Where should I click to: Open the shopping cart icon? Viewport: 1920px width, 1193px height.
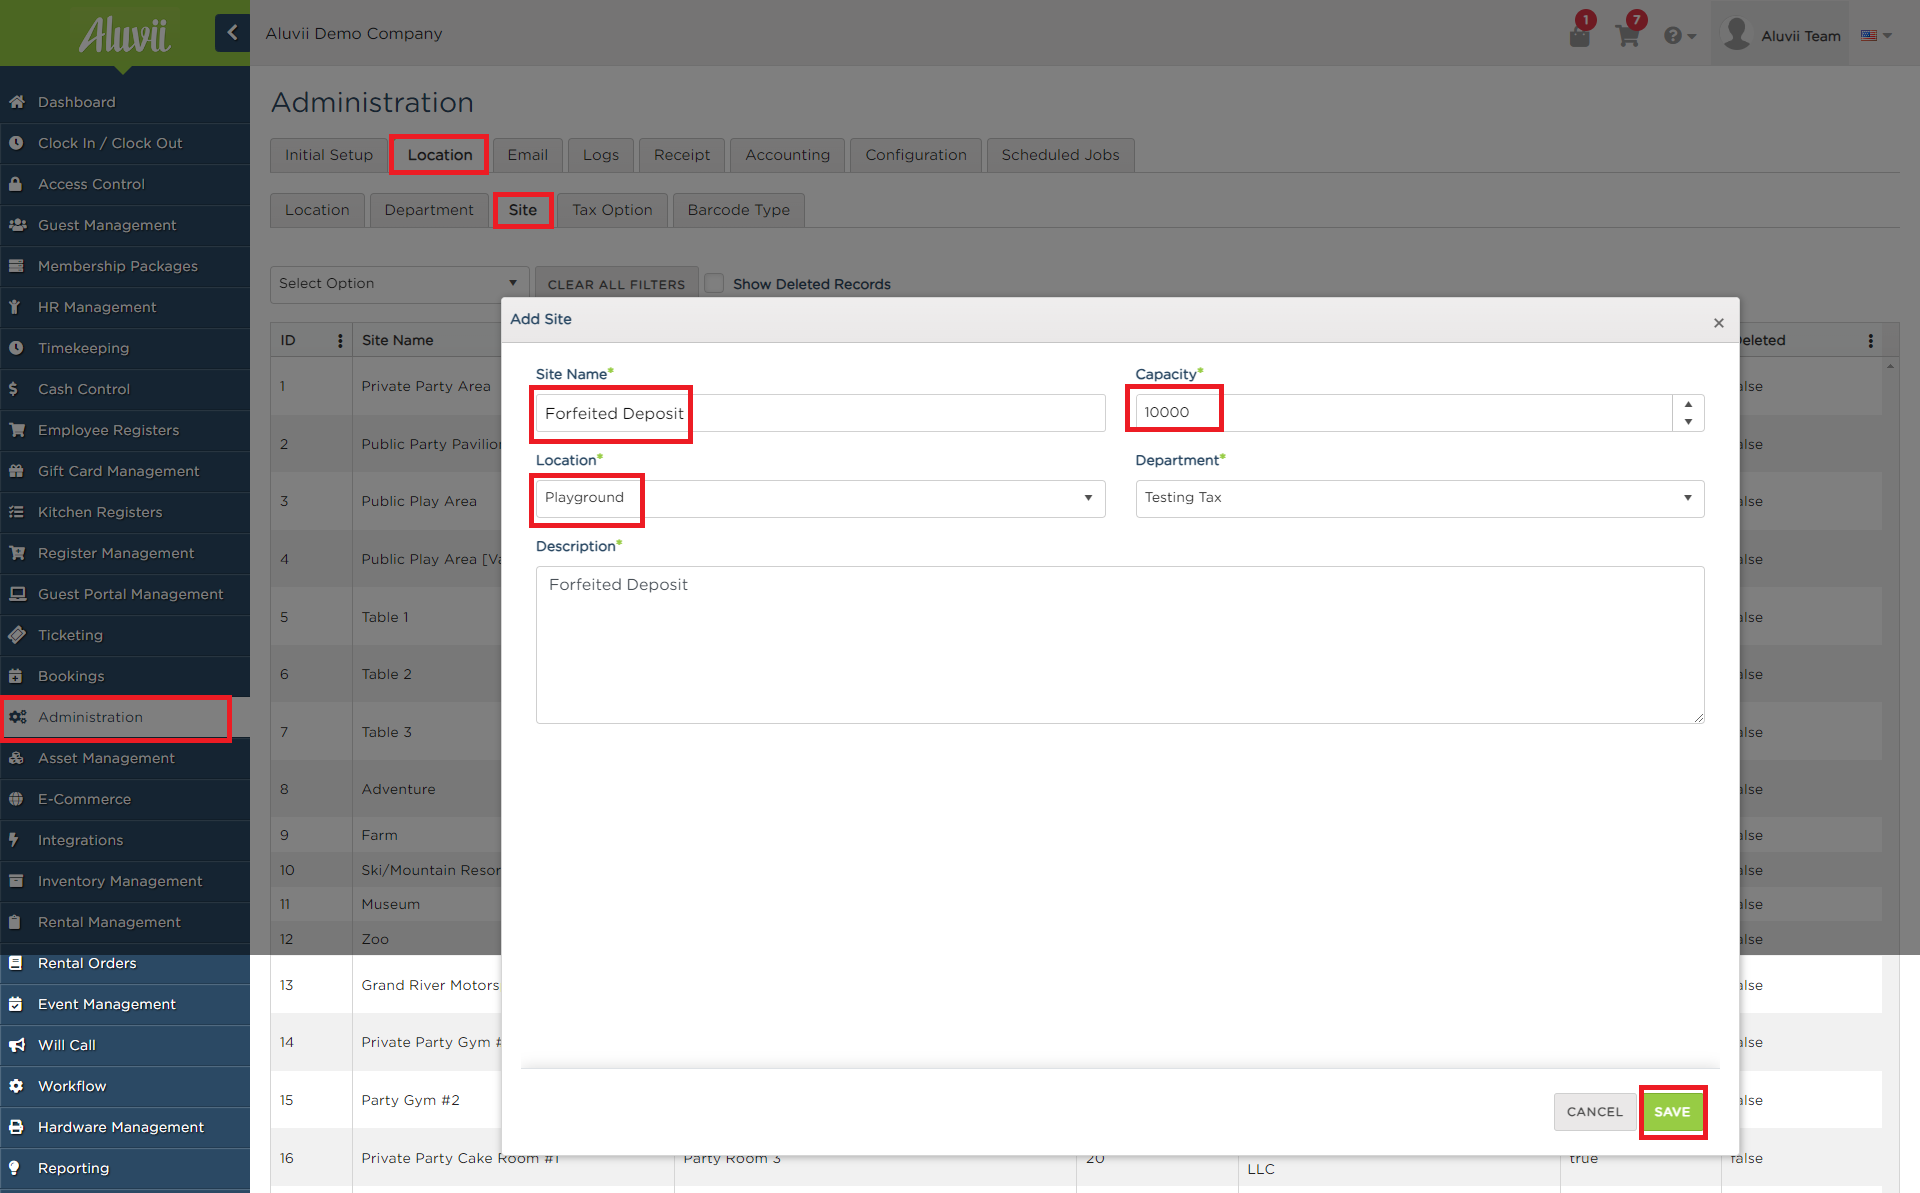[x=1627, y=36]
